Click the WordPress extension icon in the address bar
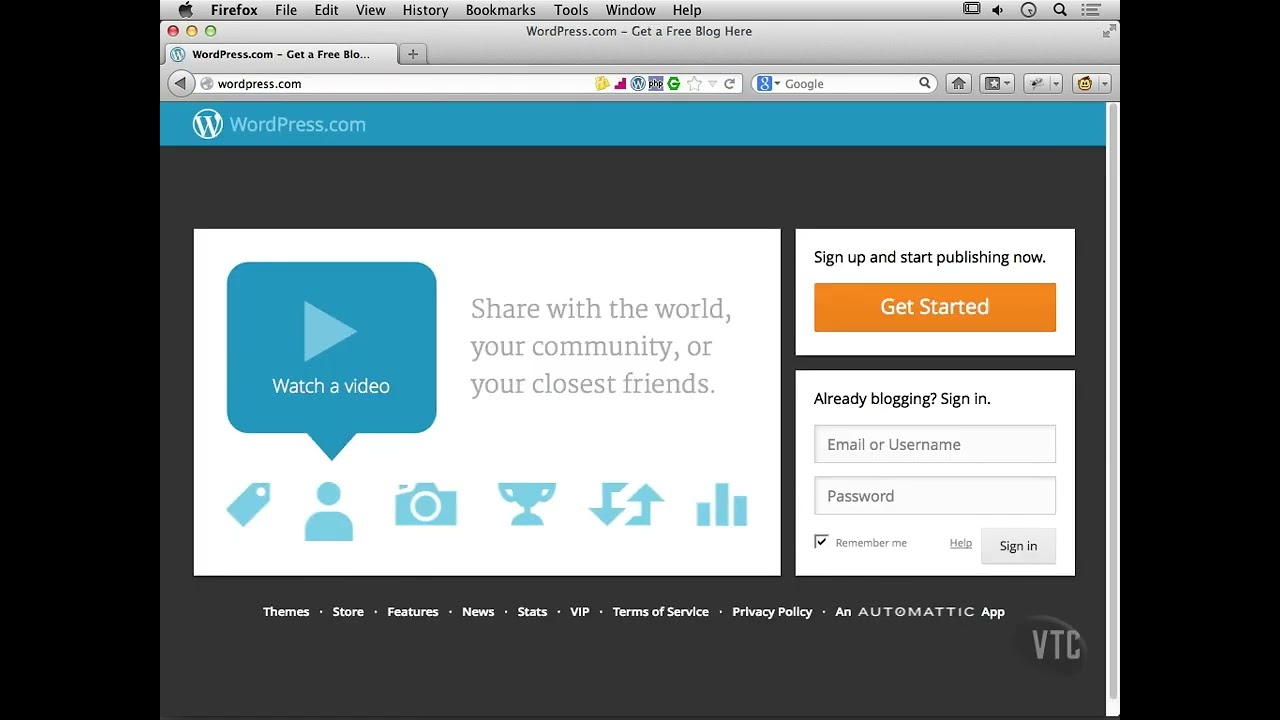This screenshot has width=1280, height=720. tap(638, 84)
